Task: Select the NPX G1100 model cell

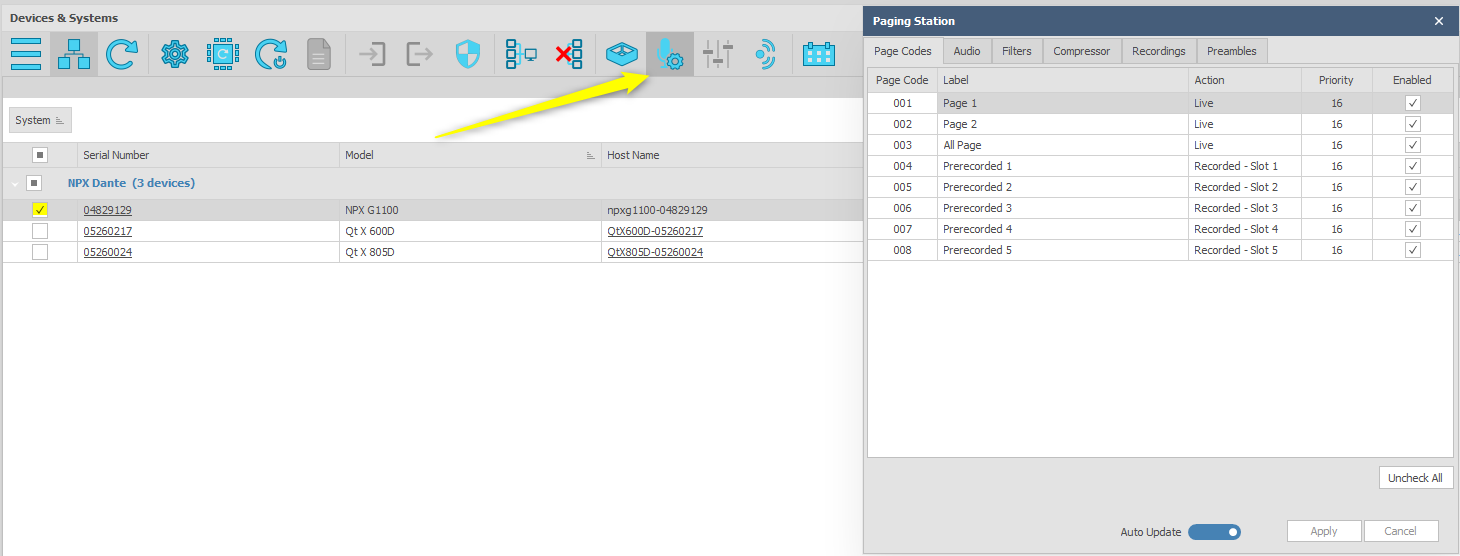Action: (470, 210)
